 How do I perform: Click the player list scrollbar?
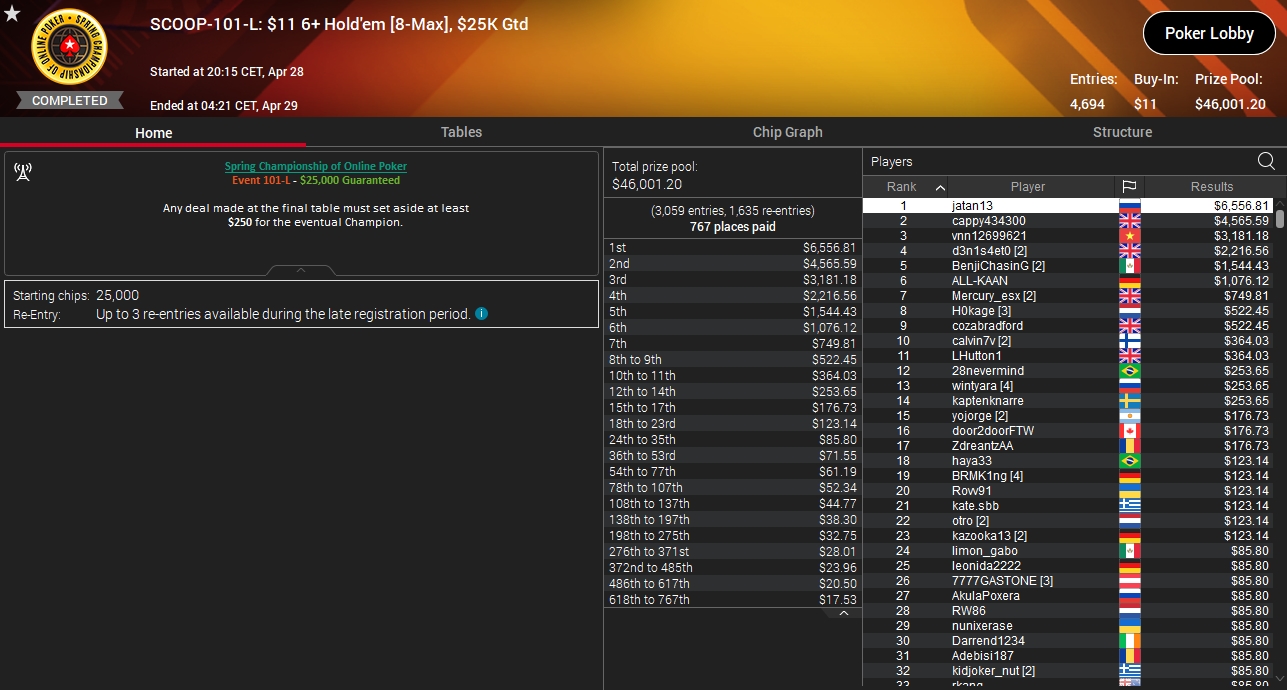1279,218
